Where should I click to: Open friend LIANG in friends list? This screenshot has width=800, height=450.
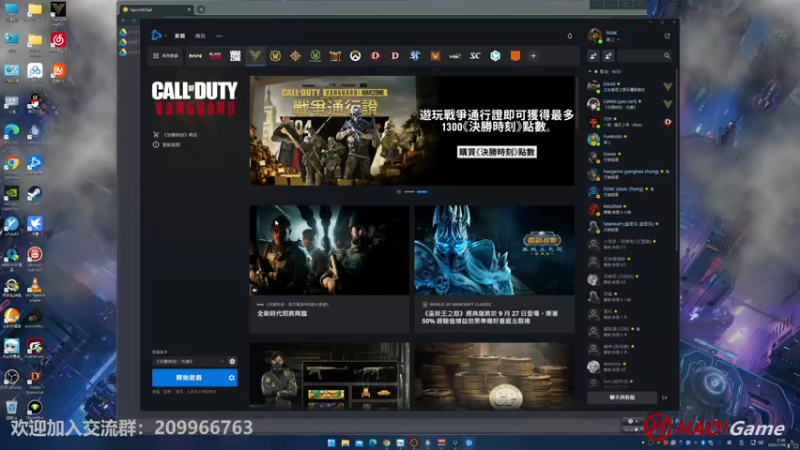click(x=630, y=104)
